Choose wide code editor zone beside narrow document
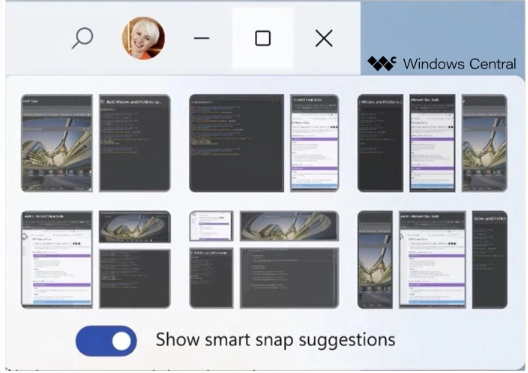Screen dimensions: 528x373 236,143
